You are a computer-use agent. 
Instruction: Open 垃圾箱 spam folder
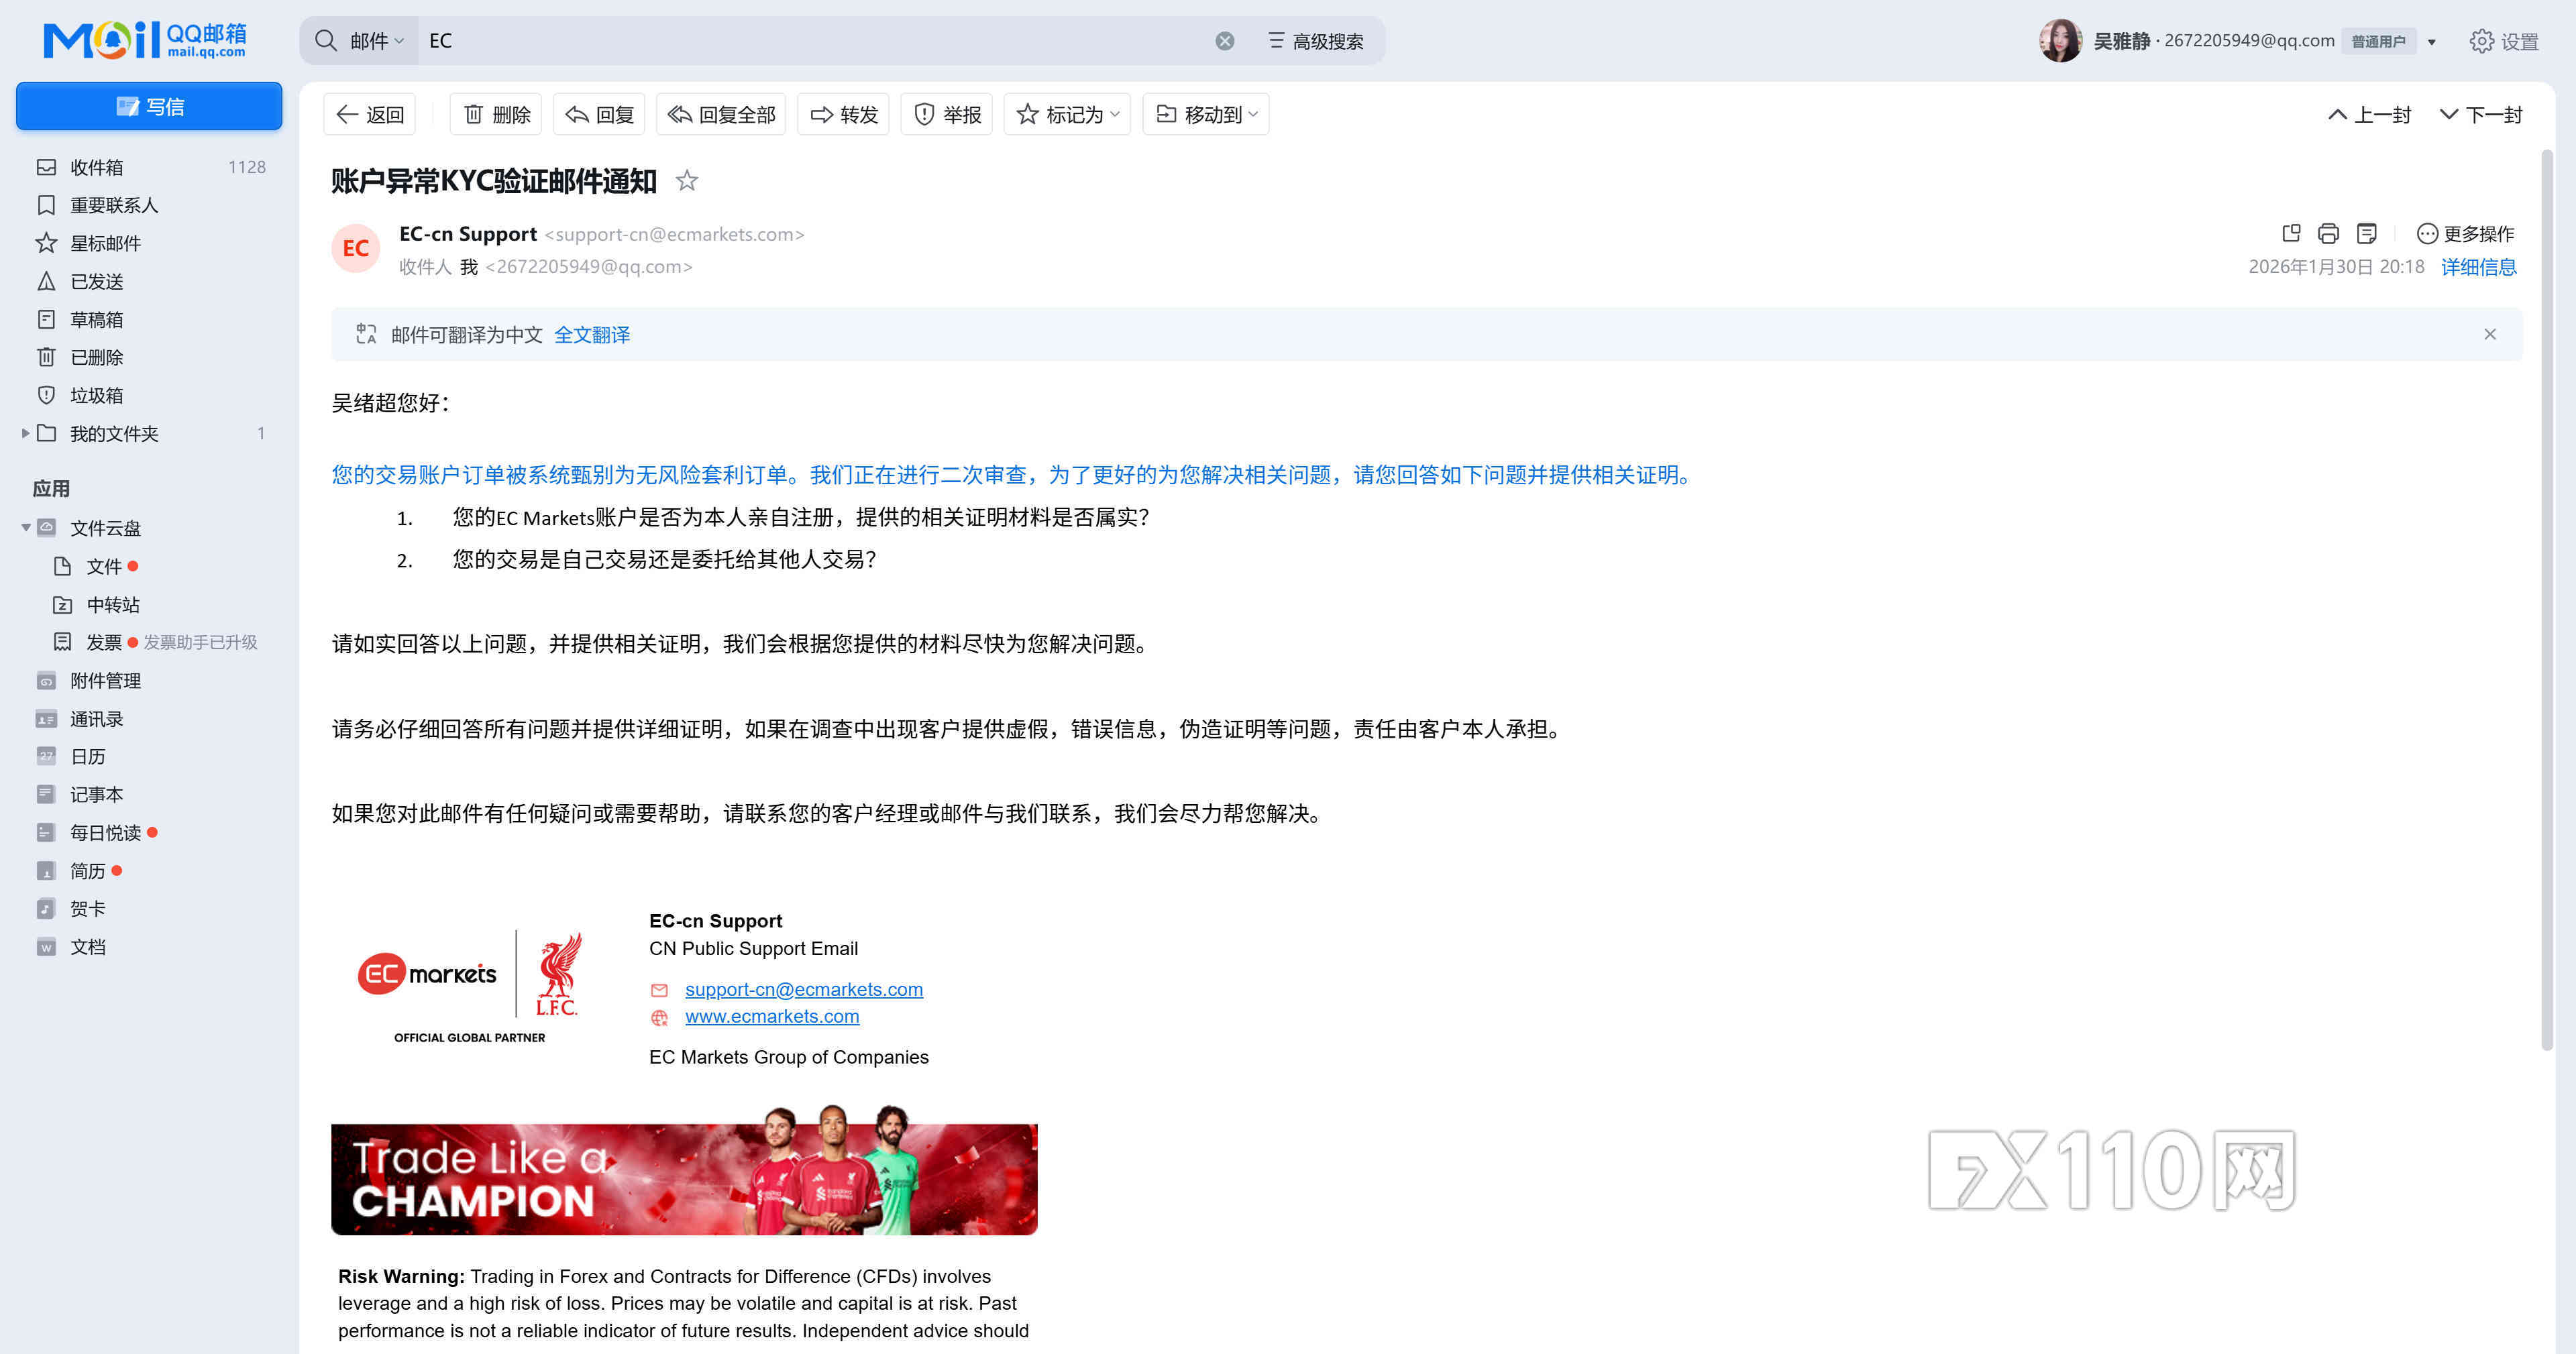pyautogui.click(x=150, y=395)
